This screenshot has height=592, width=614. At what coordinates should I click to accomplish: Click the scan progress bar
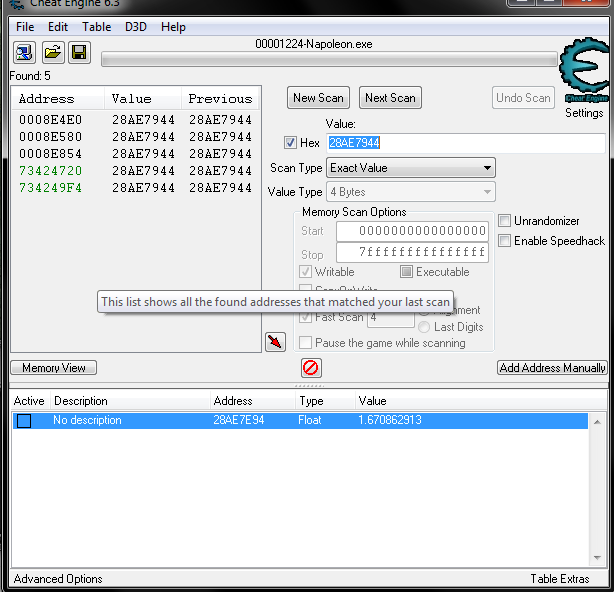click(x=329, y=60)
